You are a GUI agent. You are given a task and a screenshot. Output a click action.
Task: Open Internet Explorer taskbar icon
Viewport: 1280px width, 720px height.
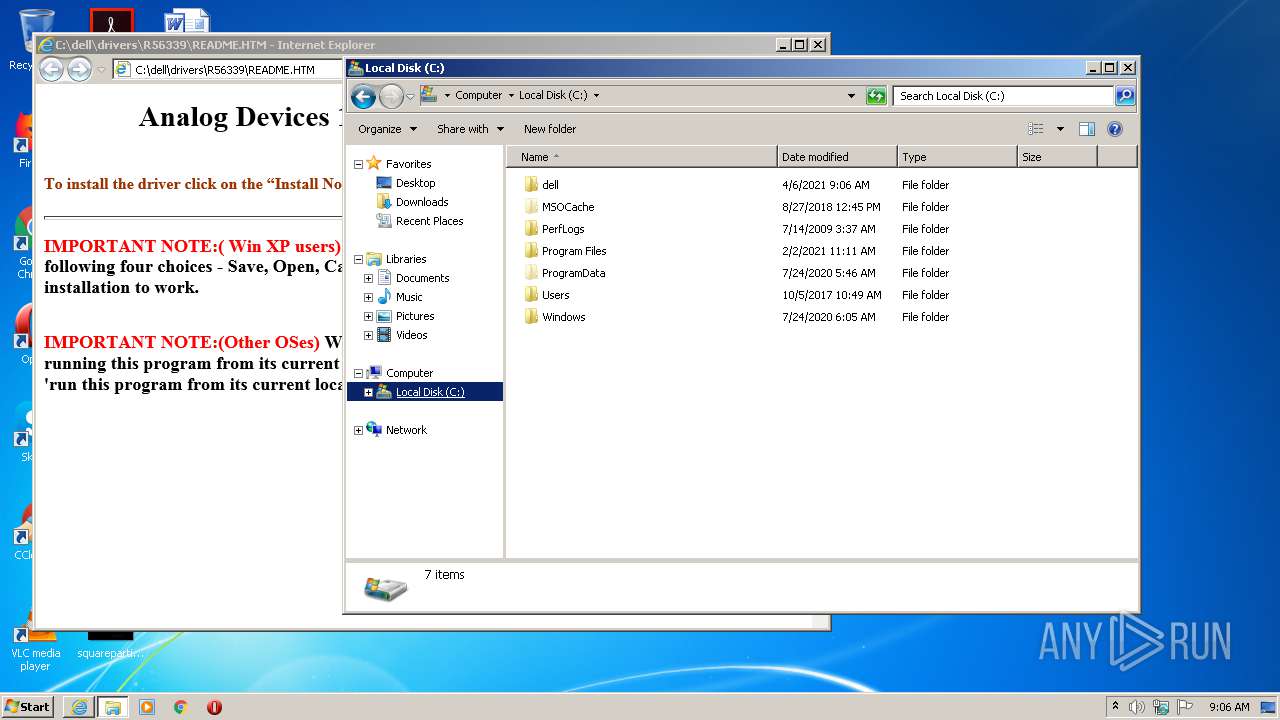(x=79, y=707)
